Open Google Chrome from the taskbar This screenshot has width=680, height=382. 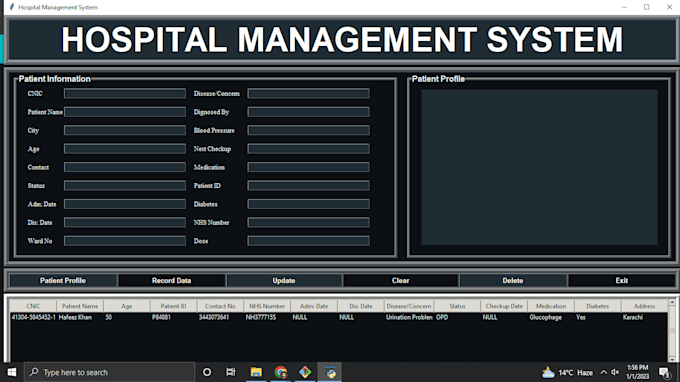(x=281, y=372)
